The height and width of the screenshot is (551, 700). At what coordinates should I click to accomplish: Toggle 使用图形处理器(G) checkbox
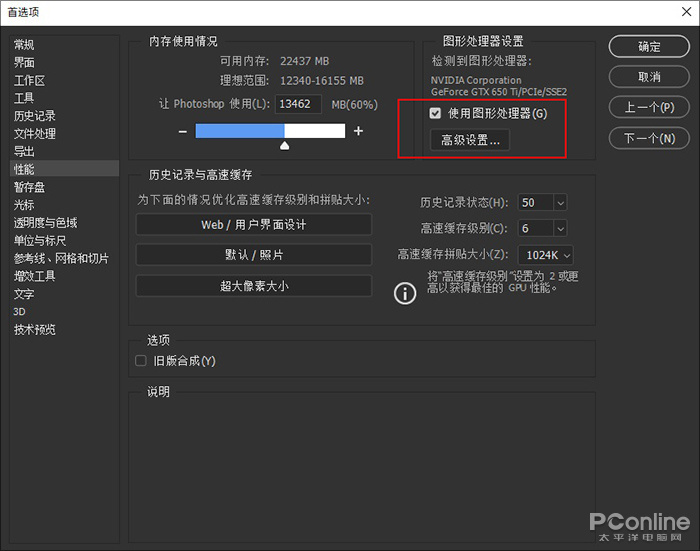435,113
